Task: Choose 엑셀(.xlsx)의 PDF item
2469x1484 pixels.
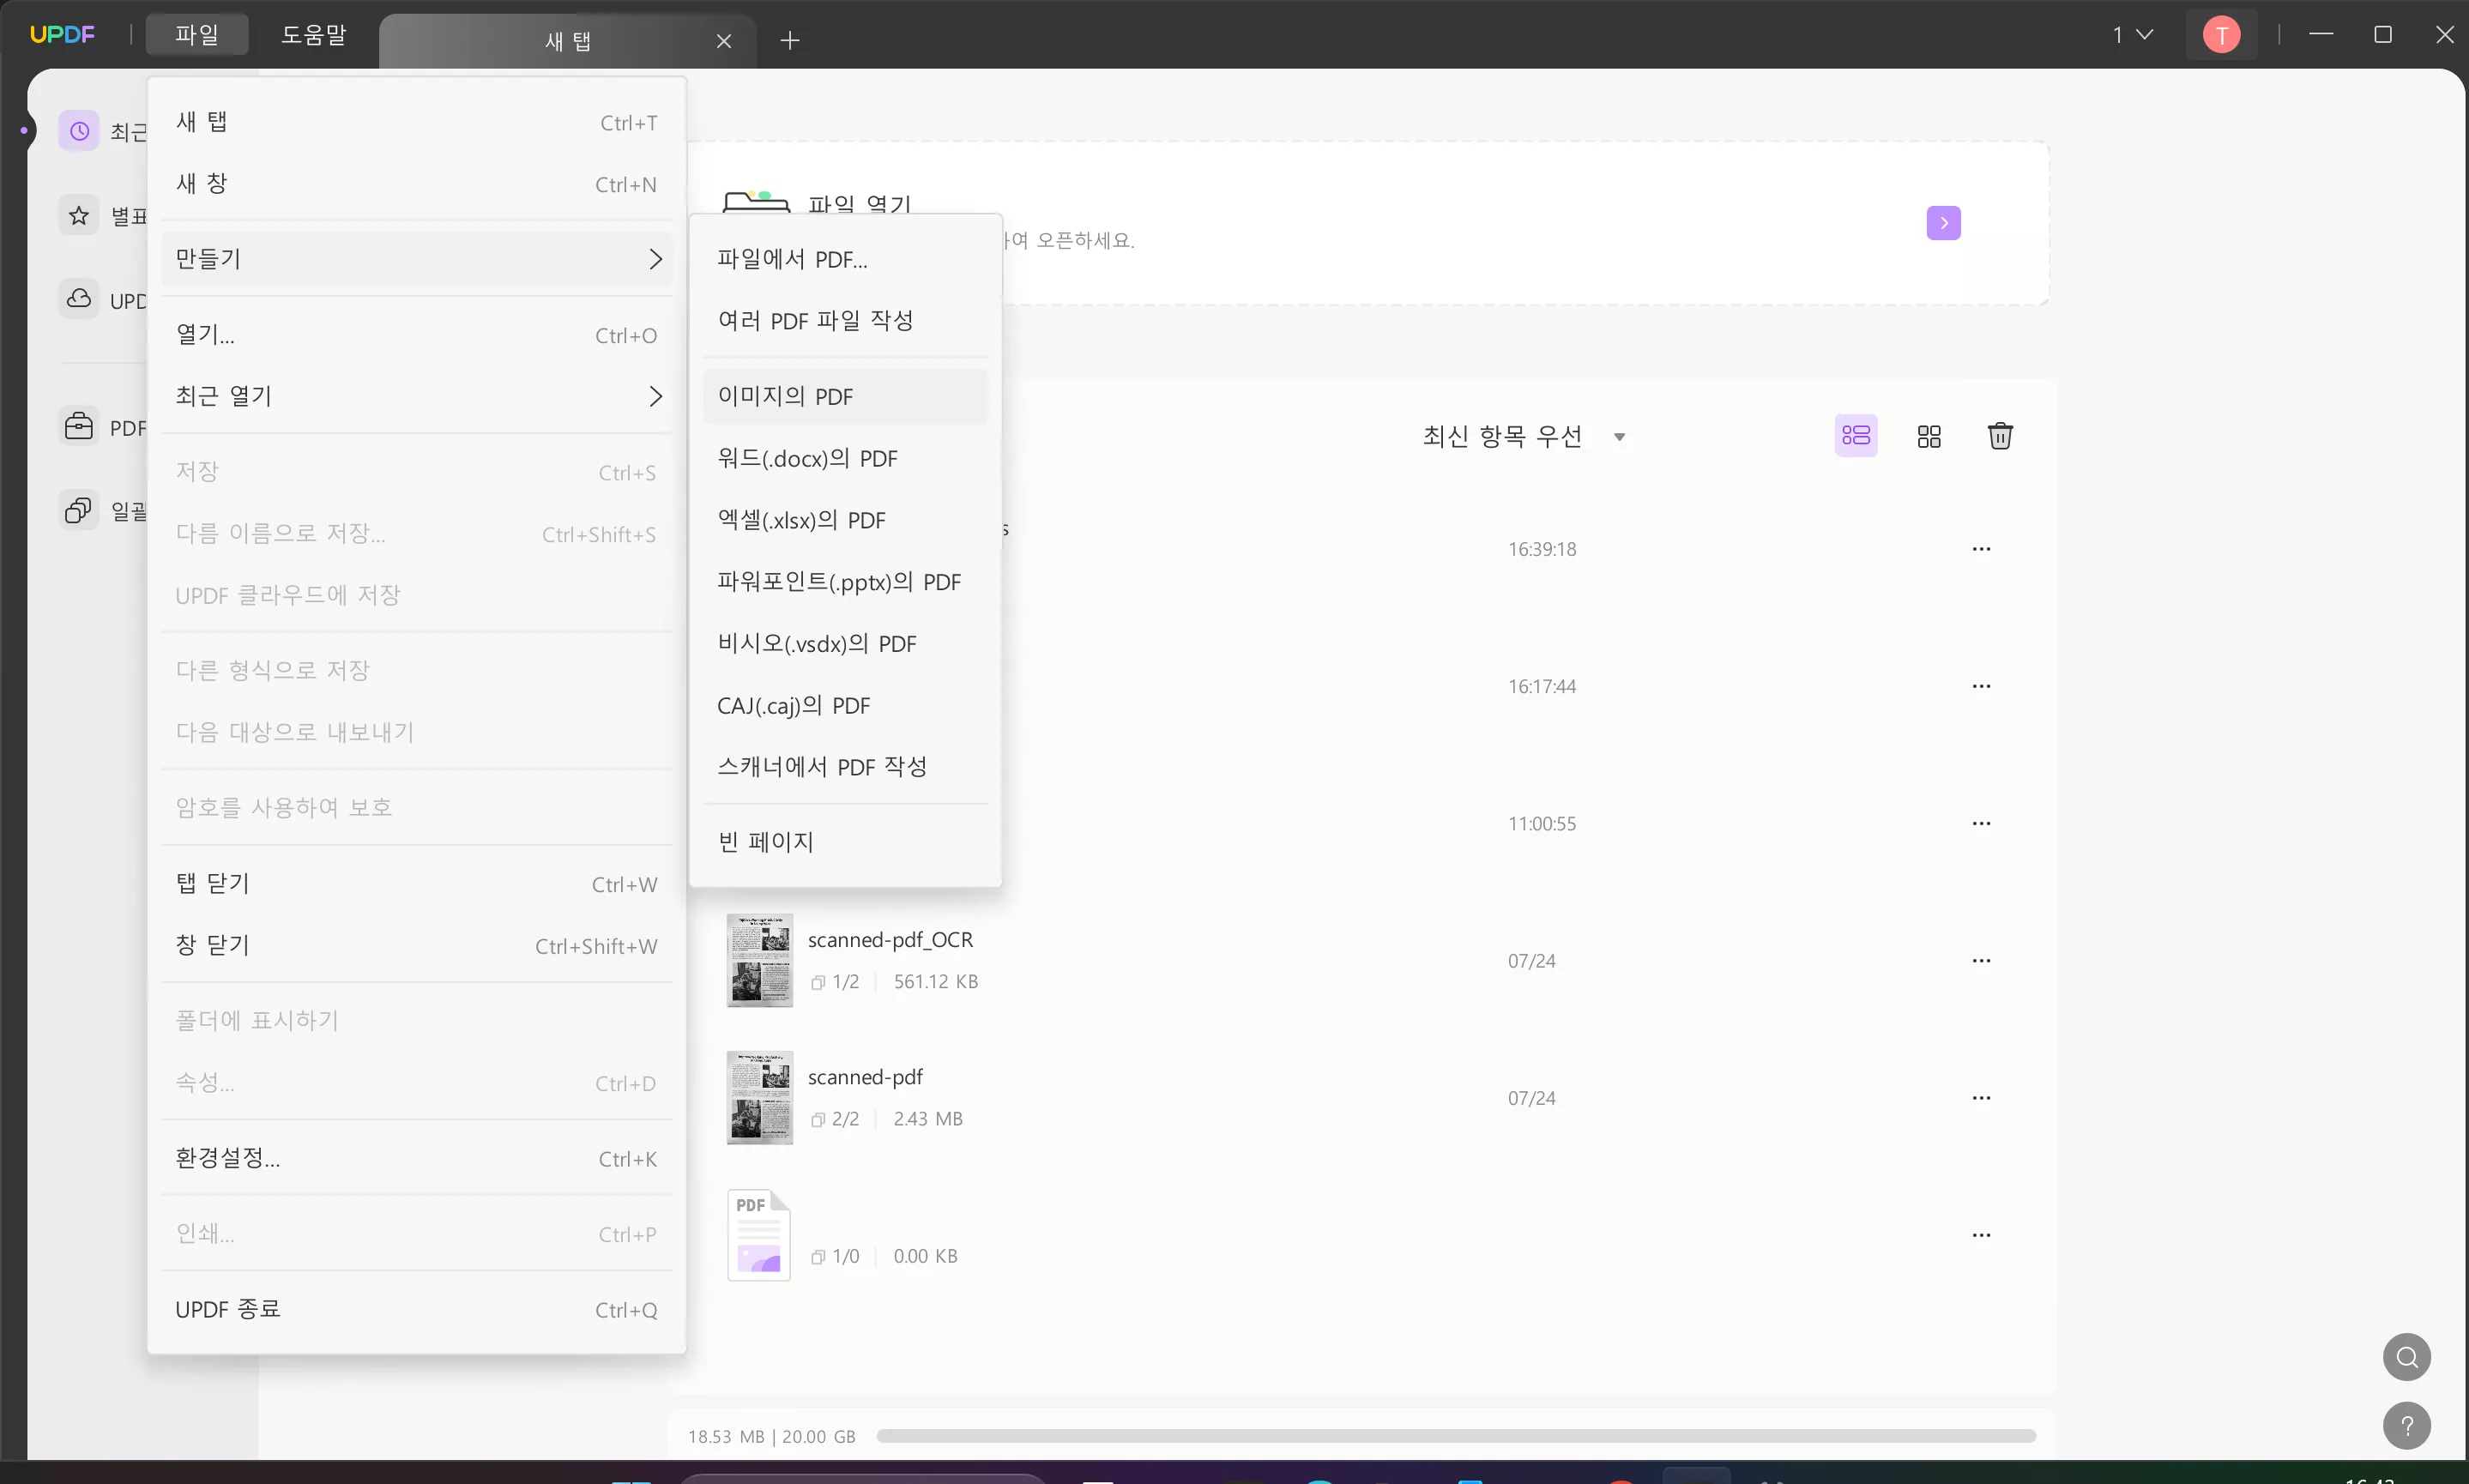Action: pos(845,521)
